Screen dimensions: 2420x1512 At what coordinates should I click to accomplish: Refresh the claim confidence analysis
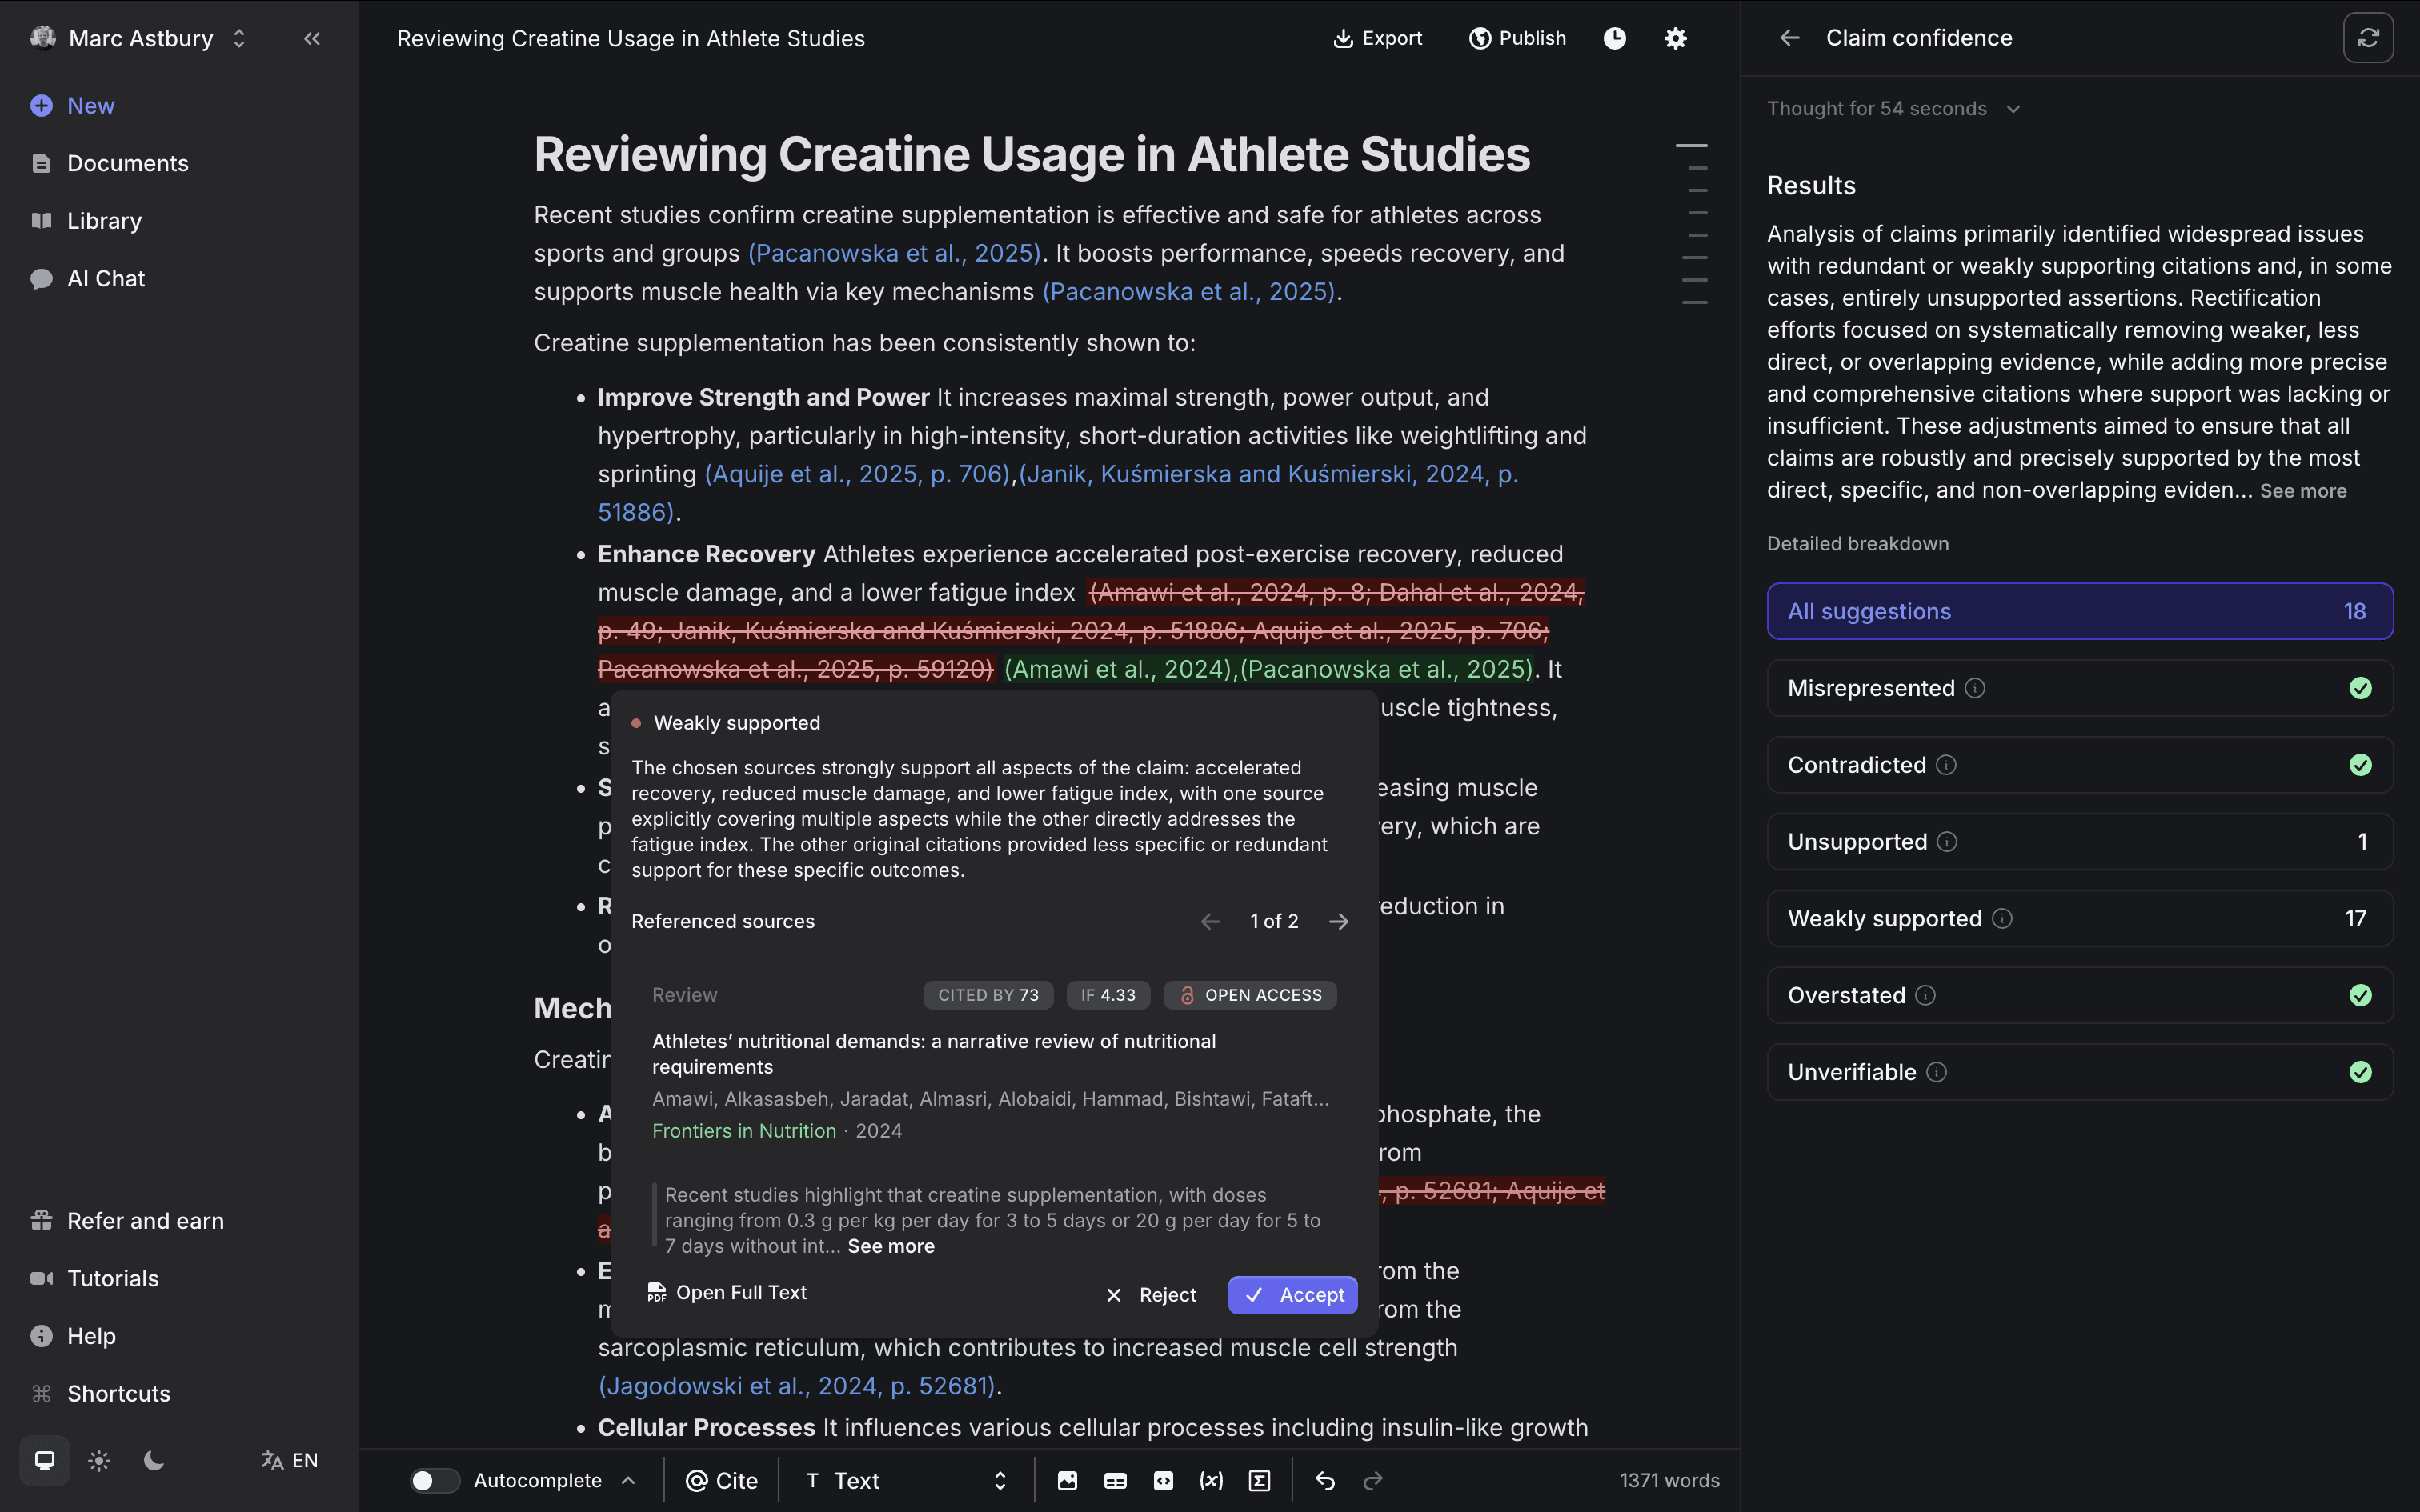(2367, 38)
